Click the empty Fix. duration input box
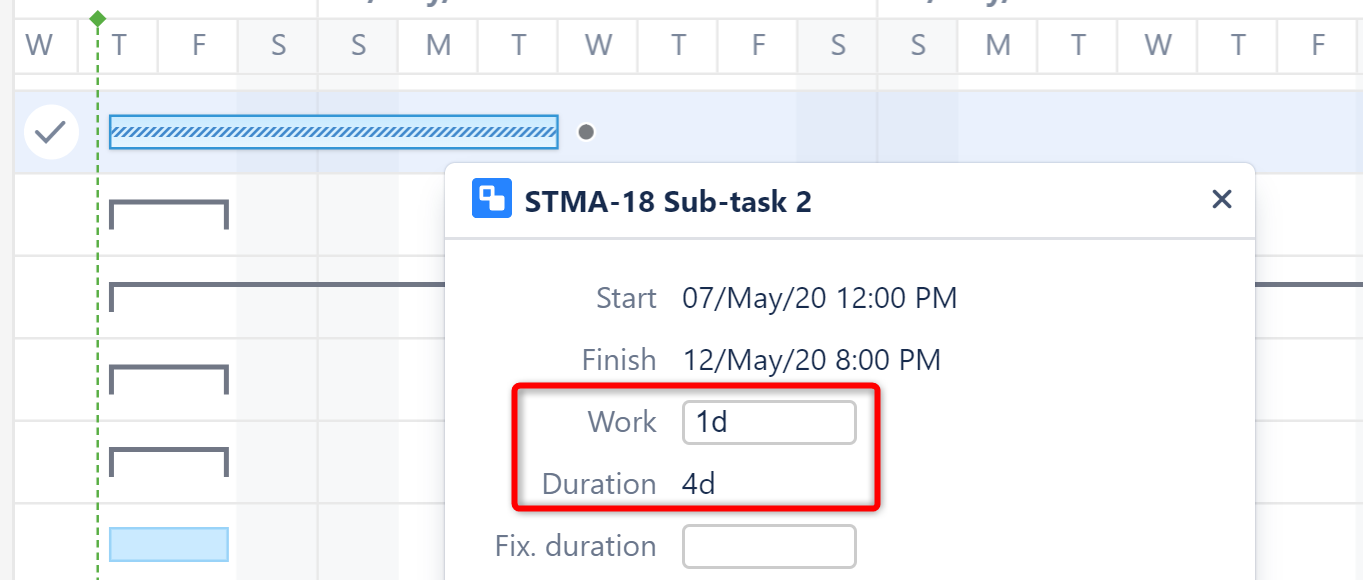Screen dimensions: 1363x580 768,546
